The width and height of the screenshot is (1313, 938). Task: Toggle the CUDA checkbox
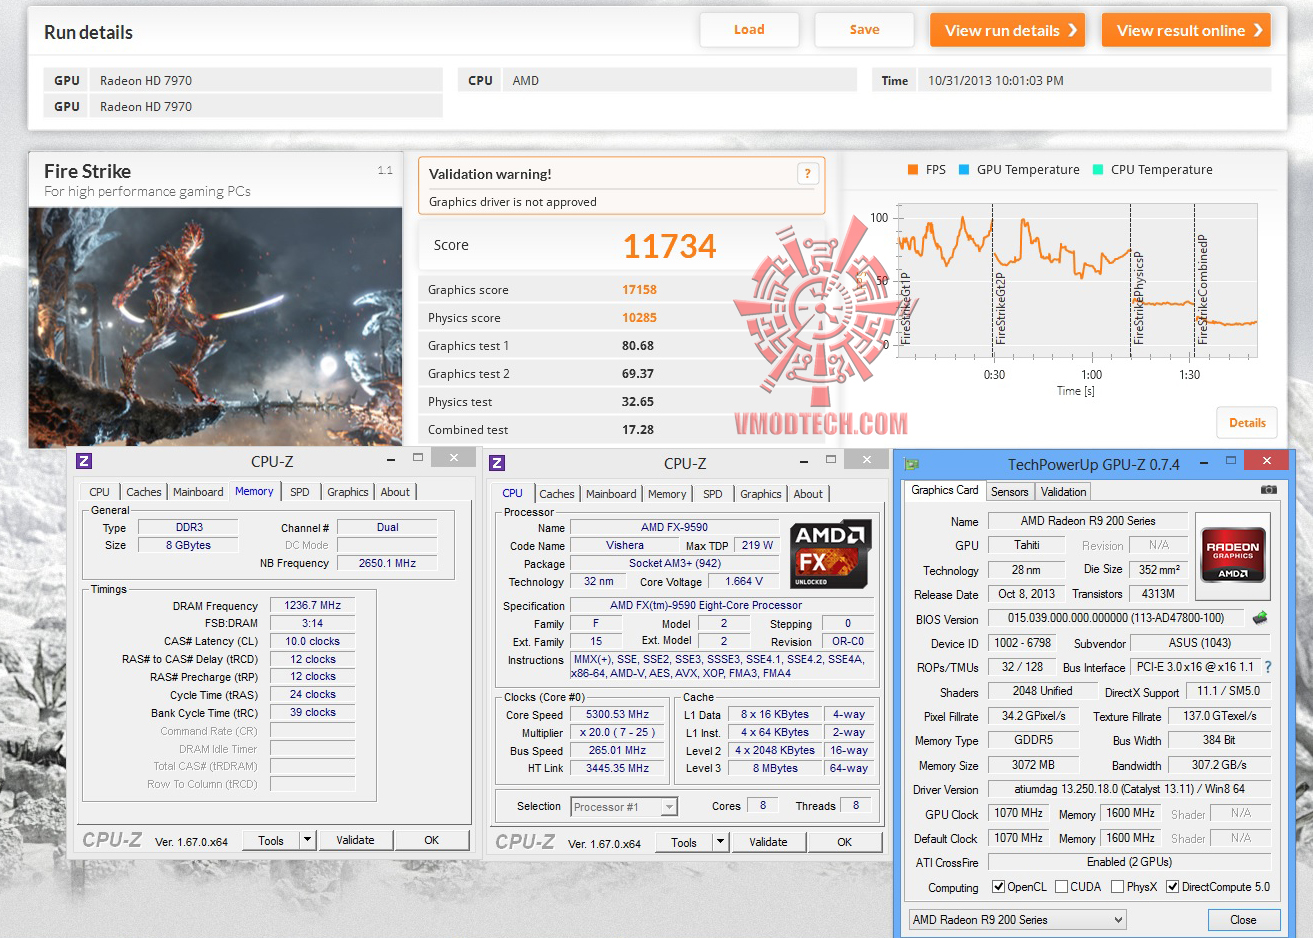tap(1061, 887)
